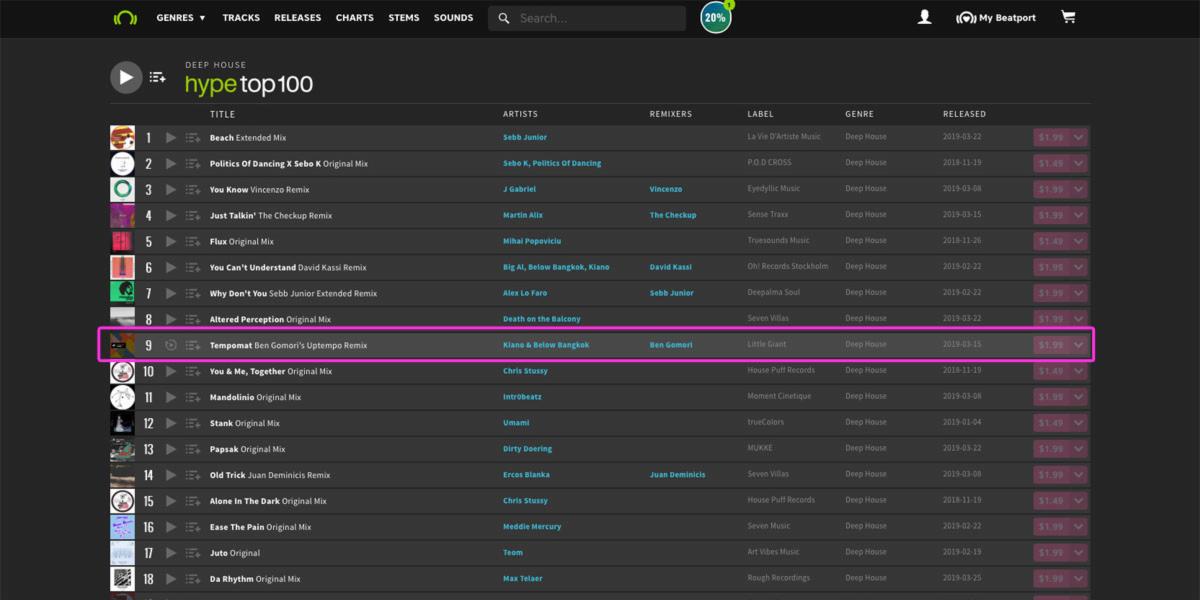Open the shopping cart icon
This screenshot has height=600, width=1200.
1068,17
